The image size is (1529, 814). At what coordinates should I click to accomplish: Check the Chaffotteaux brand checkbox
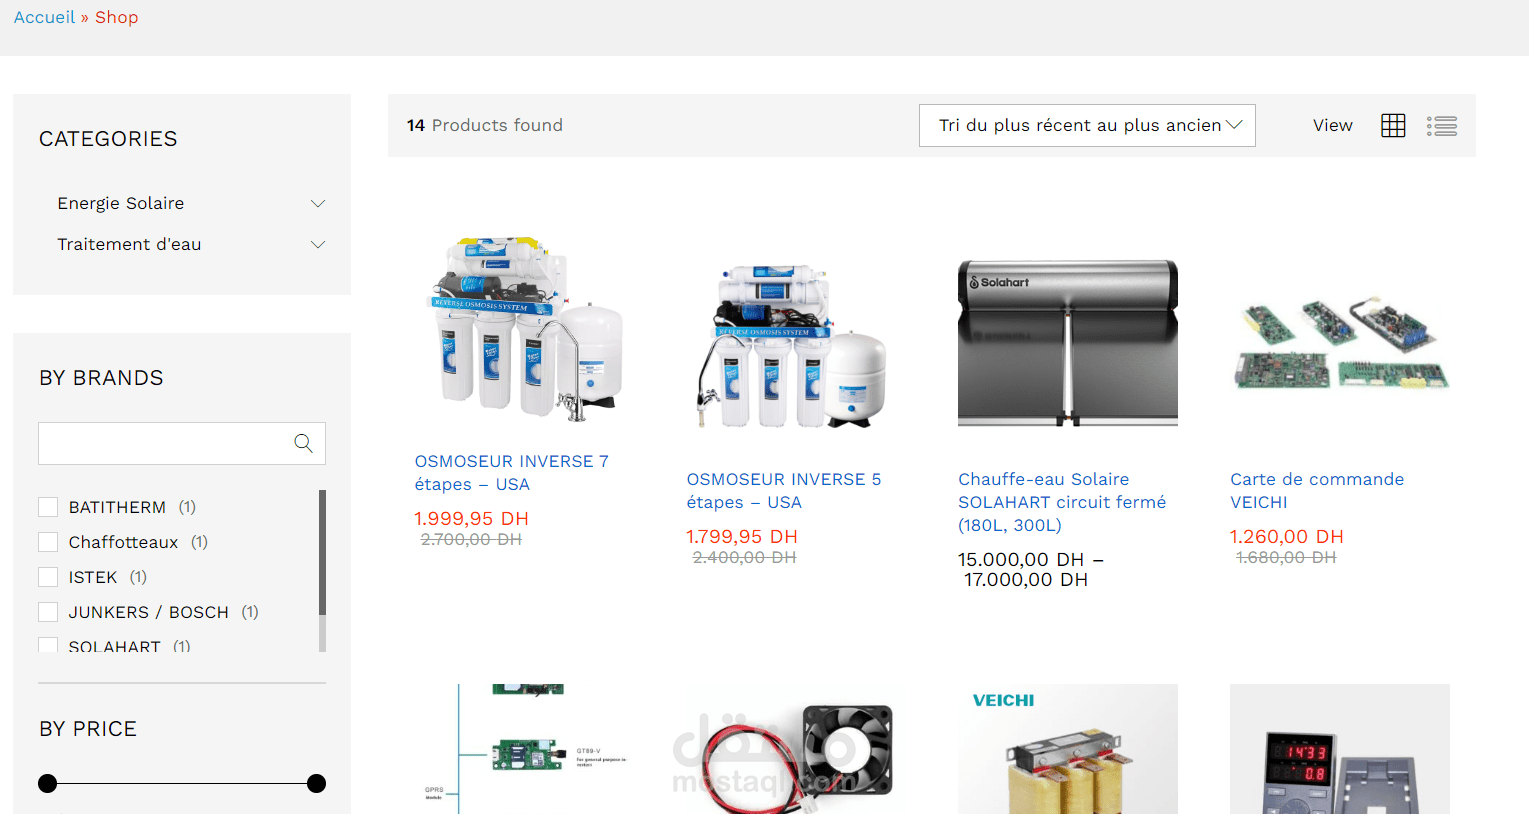tap(48, 542)
